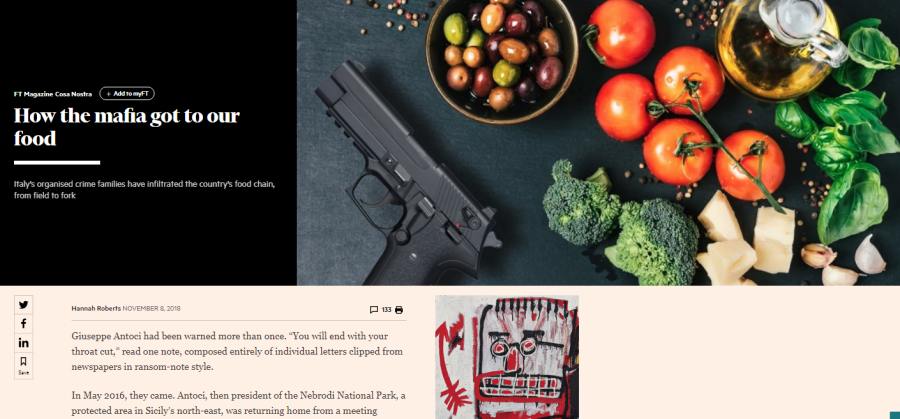900x419 pixels.
Task: Click the subheading about Italy's organised crime families
Action: [x=145, y=190]
